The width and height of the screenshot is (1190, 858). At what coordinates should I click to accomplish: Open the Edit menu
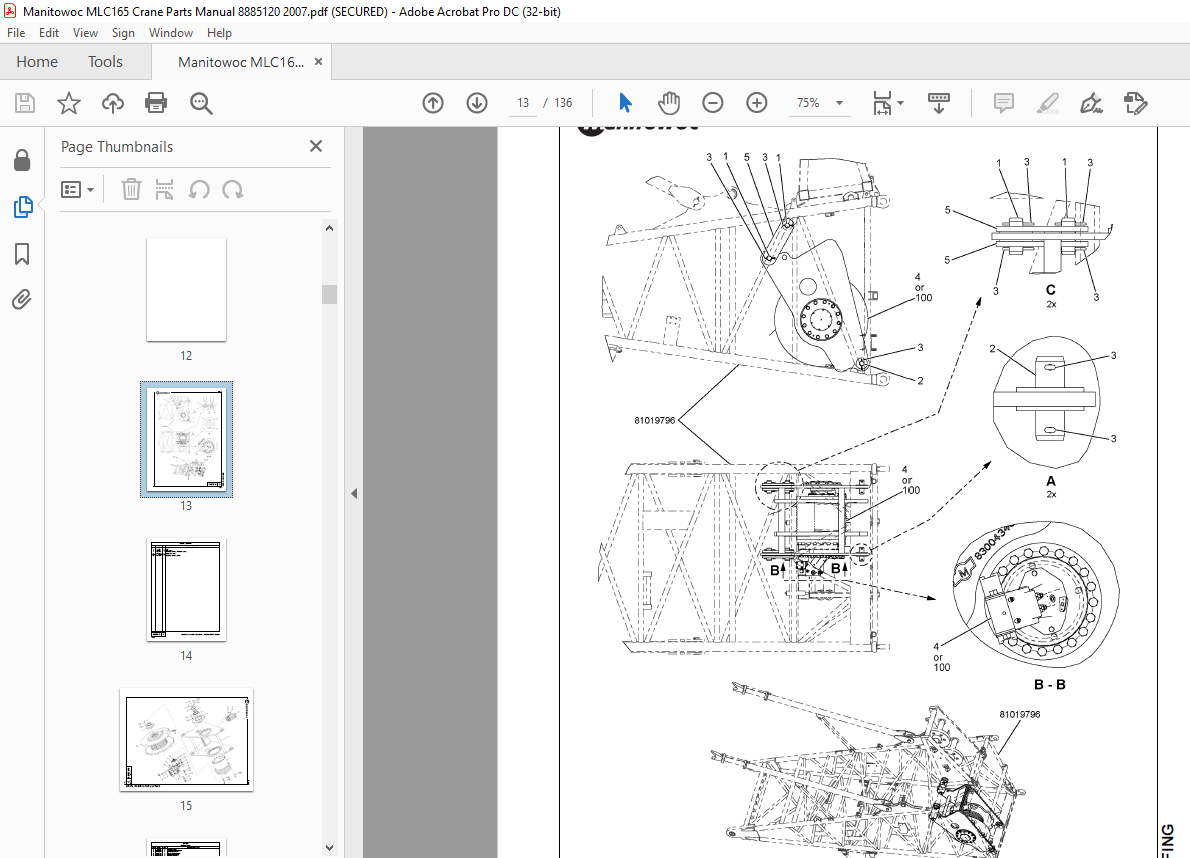click(49, 33)
